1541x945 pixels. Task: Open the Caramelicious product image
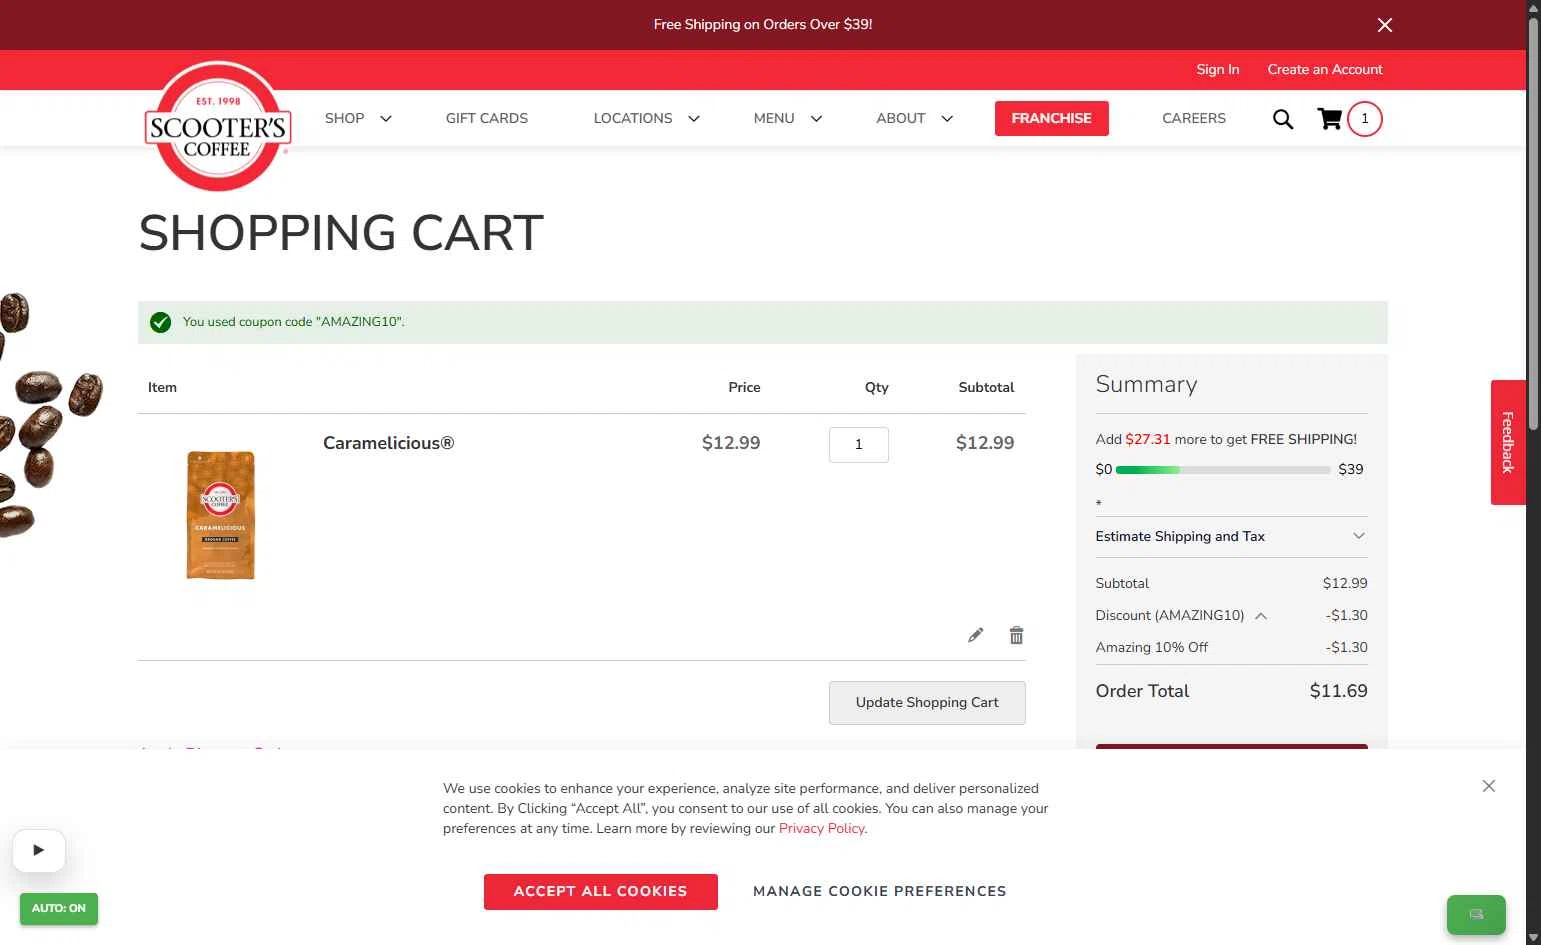pos(221,515)
